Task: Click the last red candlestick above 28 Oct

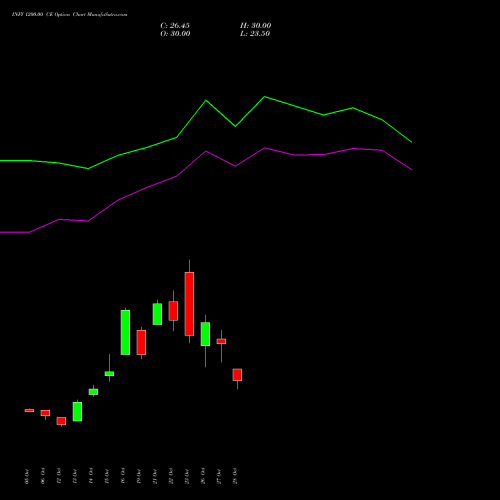Action: click(x=237, y=375)
